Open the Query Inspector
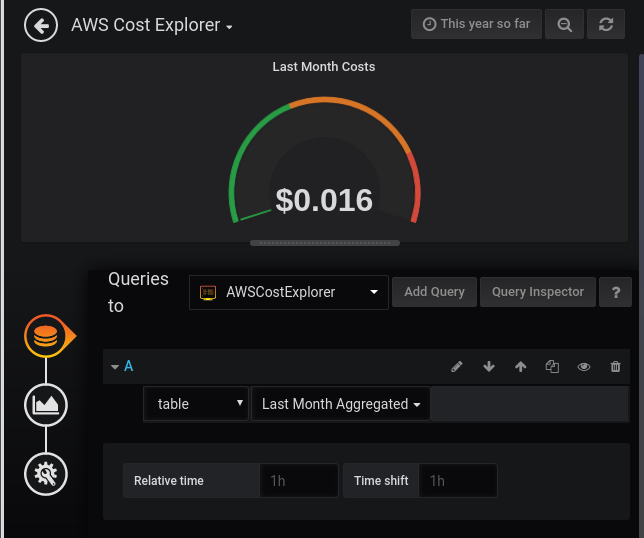The height and width of the screenshot is (538, 644). tap(538, 292)
